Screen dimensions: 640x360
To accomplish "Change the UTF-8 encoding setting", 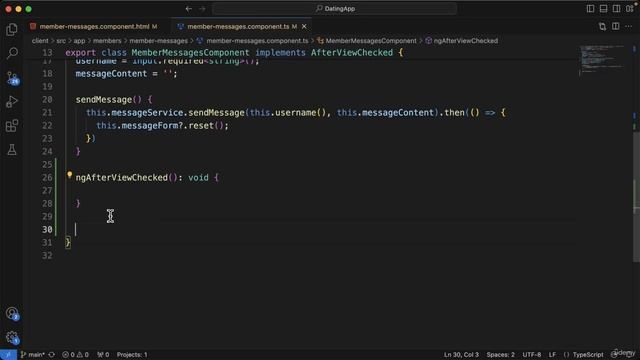I will click(532, 355).
